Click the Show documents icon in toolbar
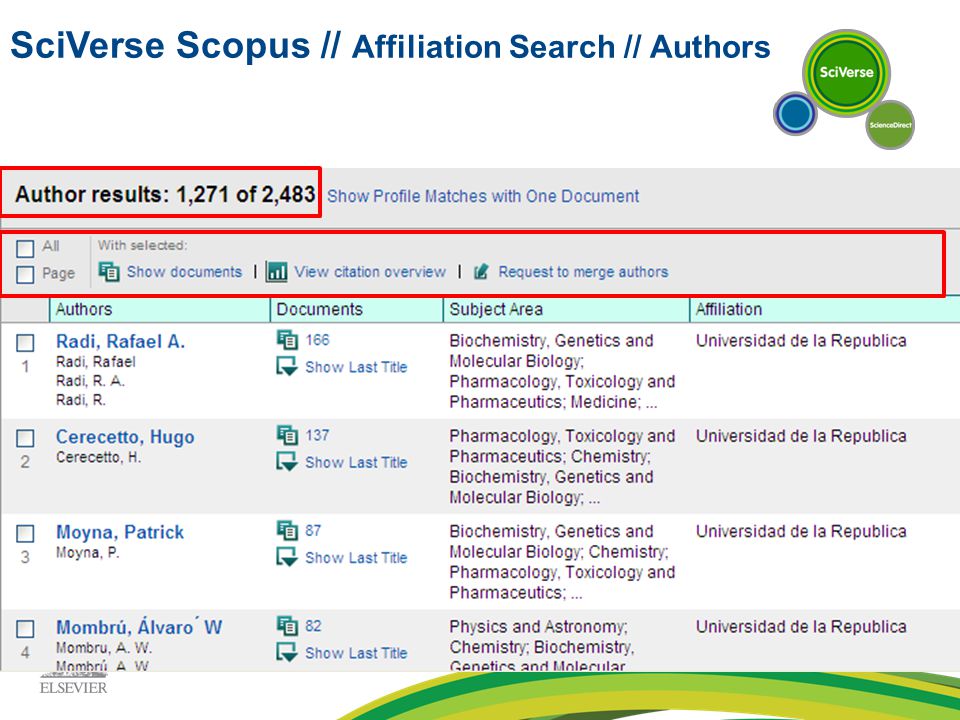This screenshot has width=960, height=720. pos(109,271)
